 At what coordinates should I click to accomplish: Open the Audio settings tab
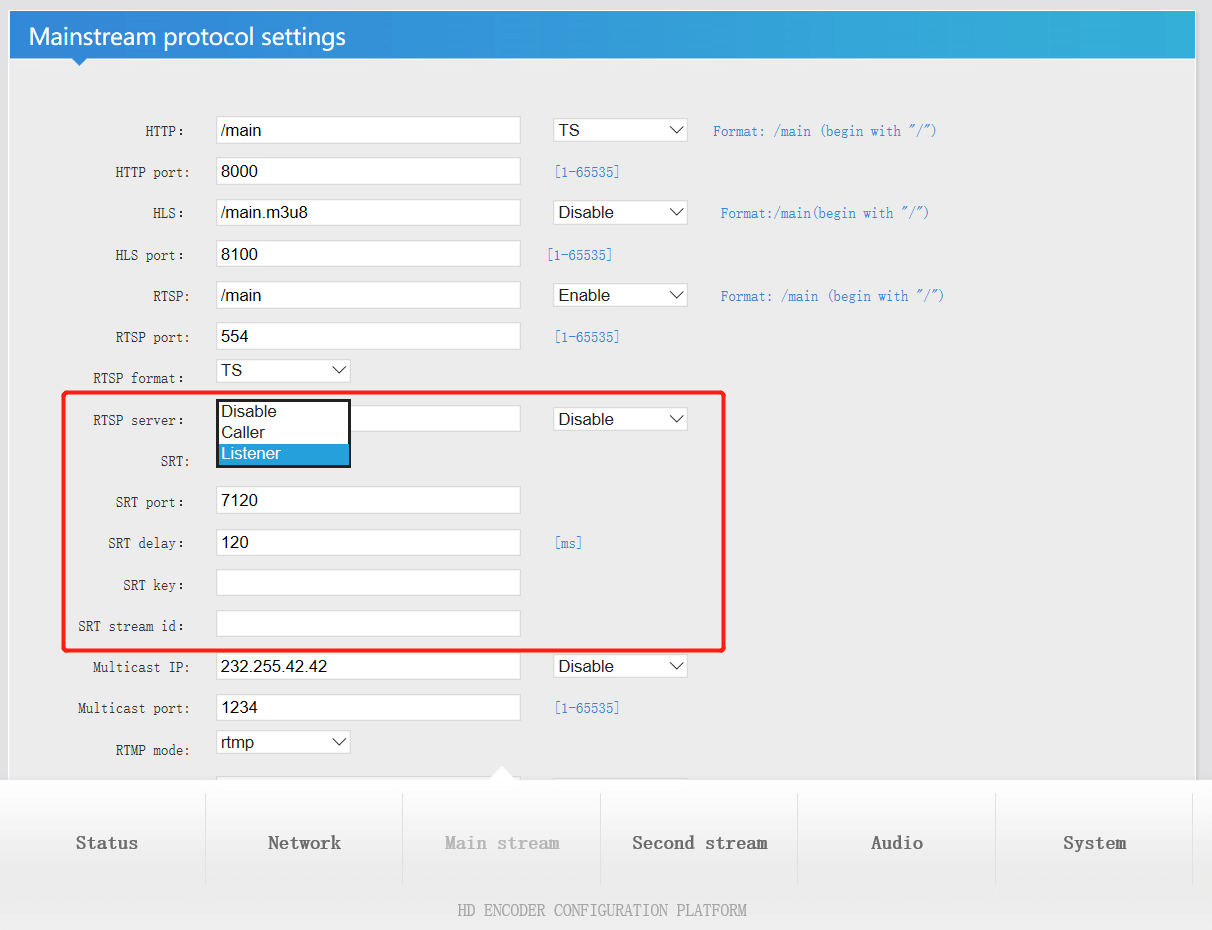(x=896, y=843)
